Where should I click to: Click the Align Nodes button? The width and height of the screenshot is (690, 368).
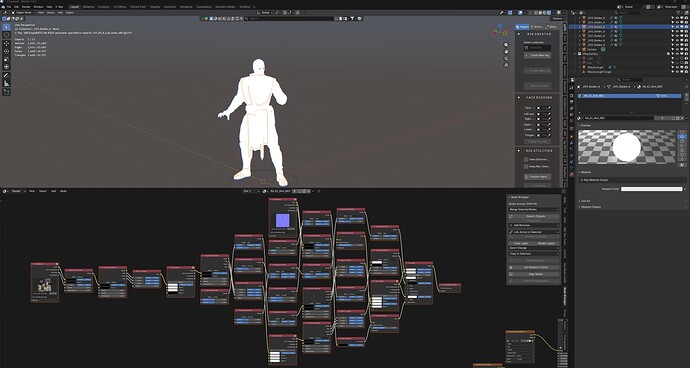click(534, 274)
